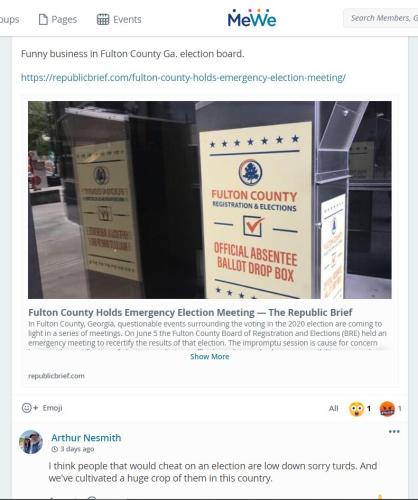
Task: Open the Fulton County Holds Emergency headline
Action: (190, 313)
